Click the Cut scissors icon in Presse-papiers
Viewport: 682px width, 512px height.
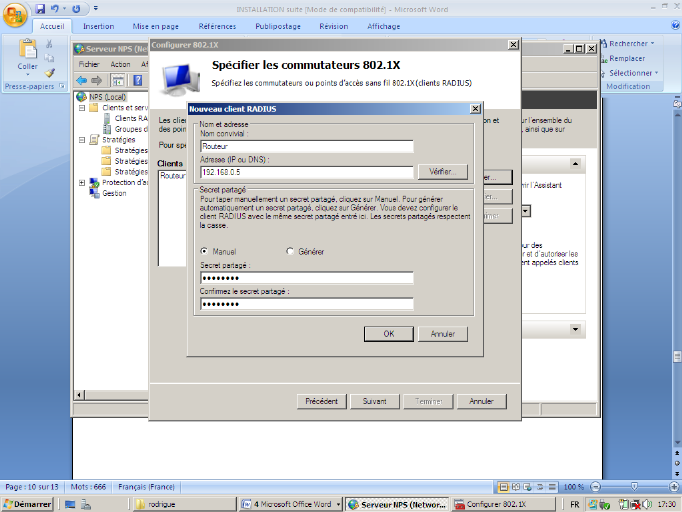[49, 44]
